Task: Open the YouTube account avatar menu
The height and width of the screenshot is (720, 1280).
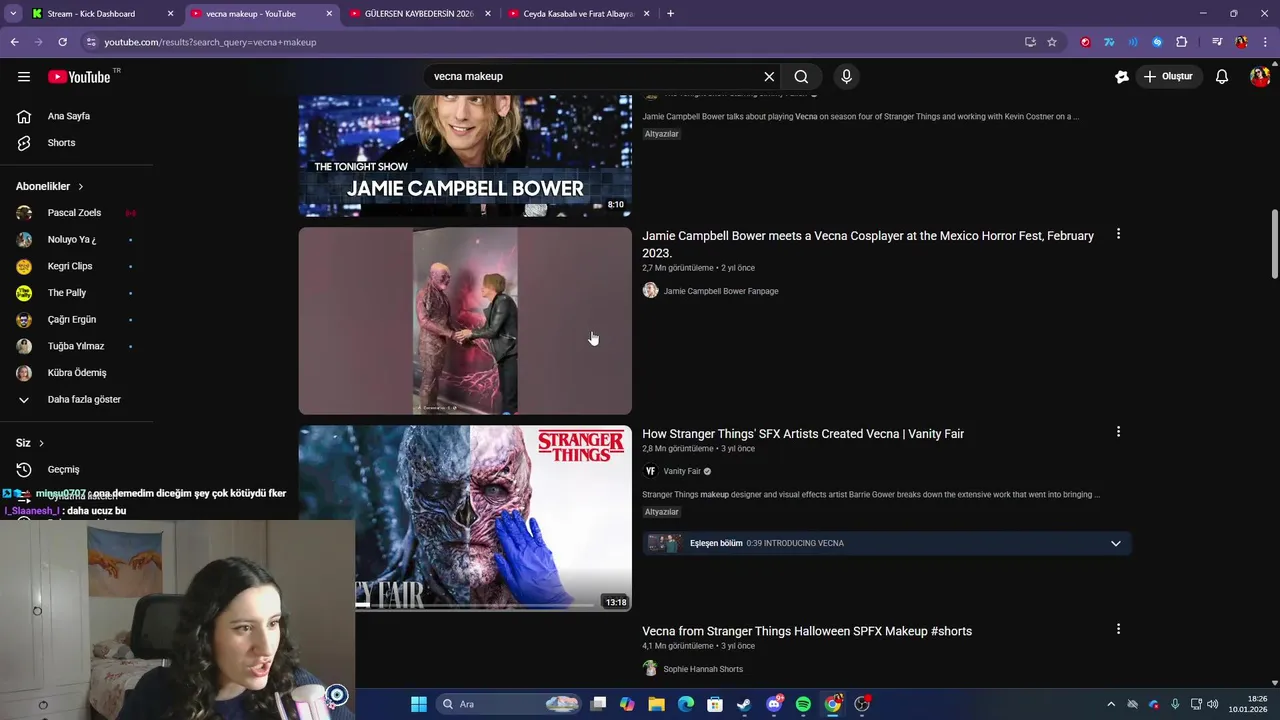Action: [1259, 77]
